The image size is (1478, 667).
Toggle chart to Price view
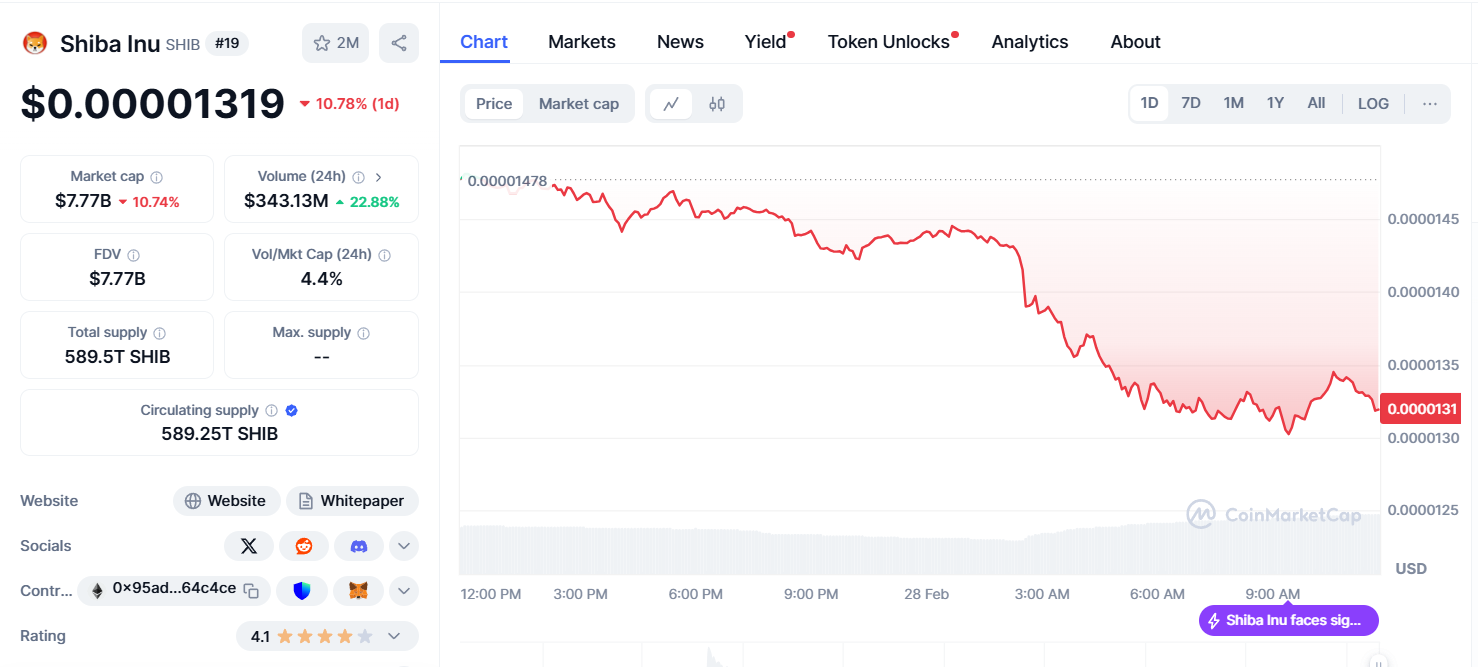(494, 104)
